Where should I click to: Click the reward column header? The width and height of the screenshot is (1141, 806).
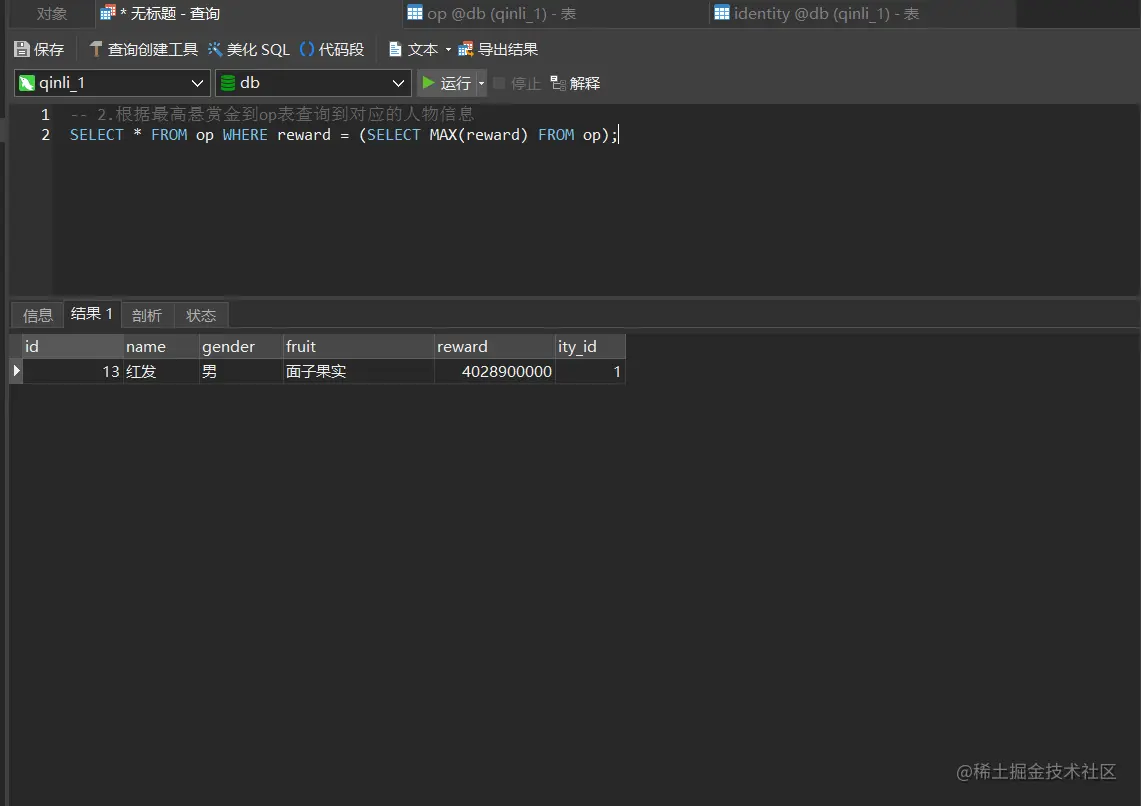tap(495, 346)
